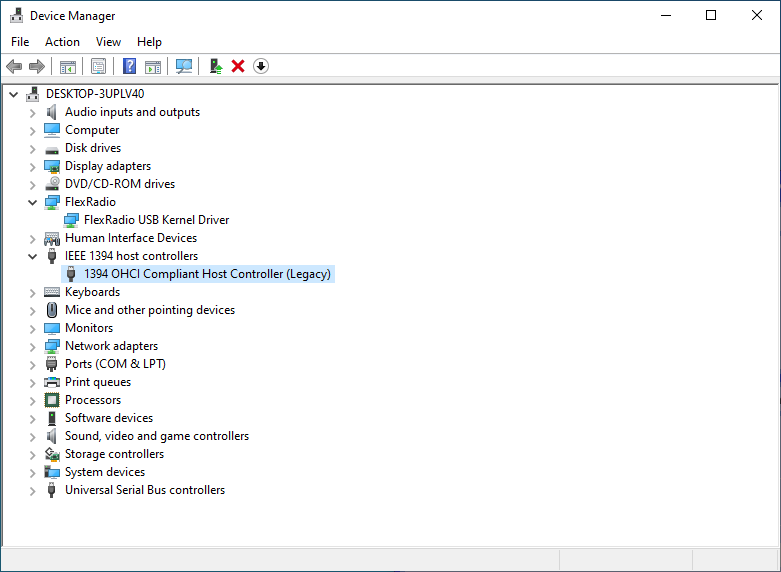781x572 pixels.
Task: Click the Audio inputs and outputs speaker icon
Action: point(51,112)
